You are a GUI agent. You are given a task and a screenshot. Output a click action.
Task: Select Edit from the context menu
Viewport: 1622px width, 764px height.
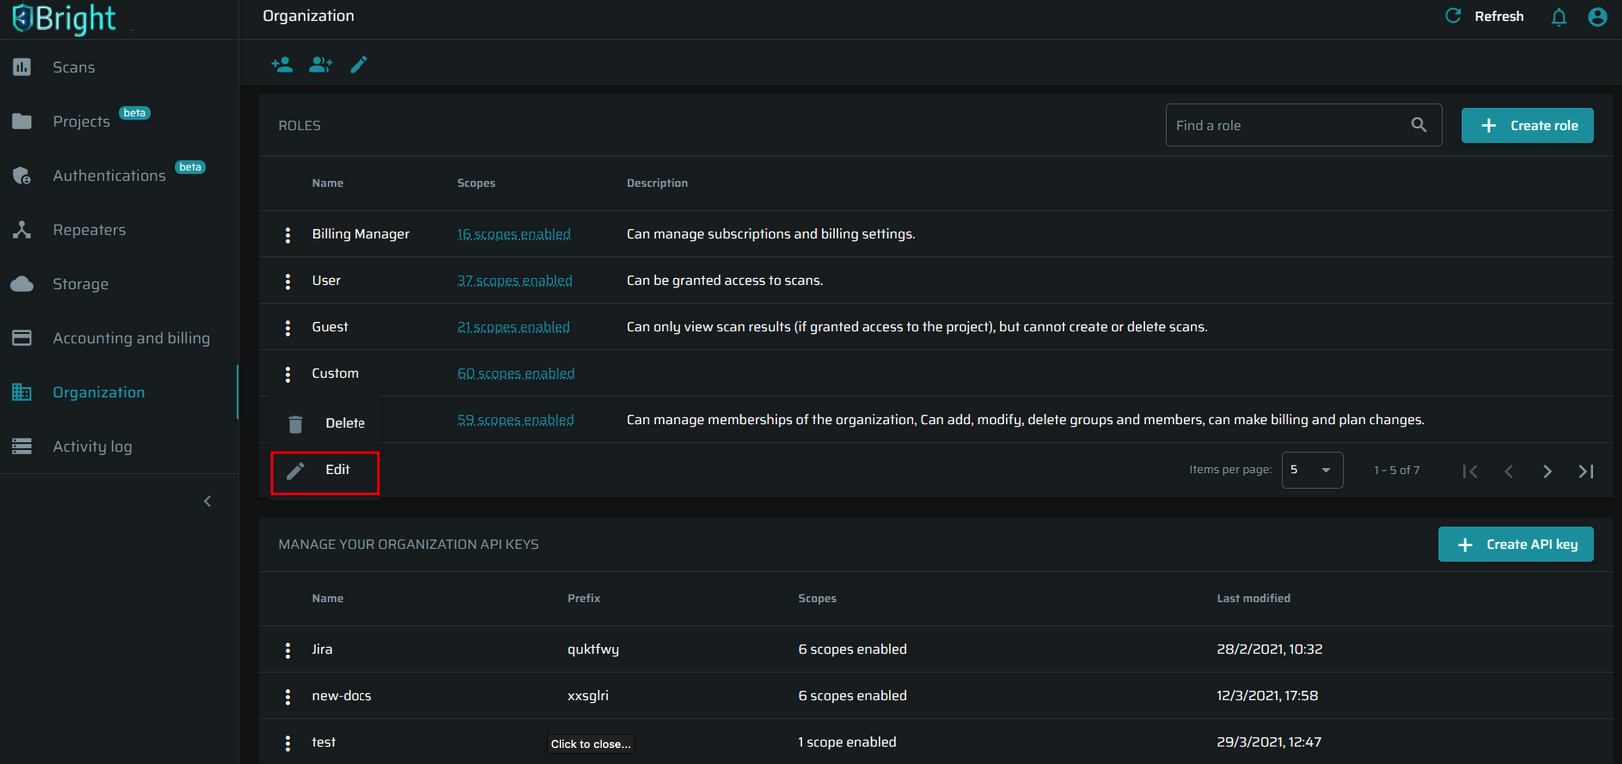tap(326, 471)
